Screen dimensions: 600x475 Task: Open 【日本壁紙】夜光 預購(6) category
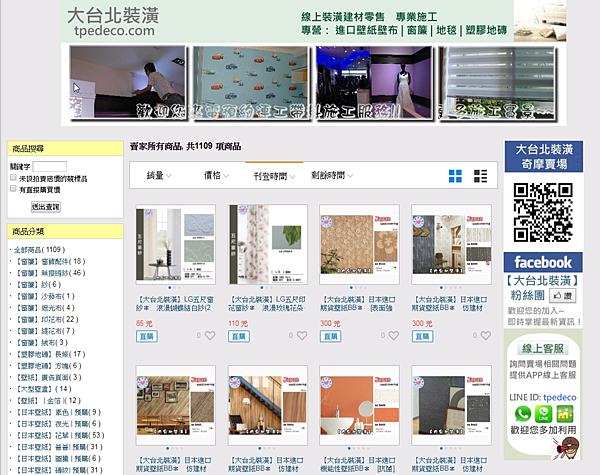pos(58,424)
